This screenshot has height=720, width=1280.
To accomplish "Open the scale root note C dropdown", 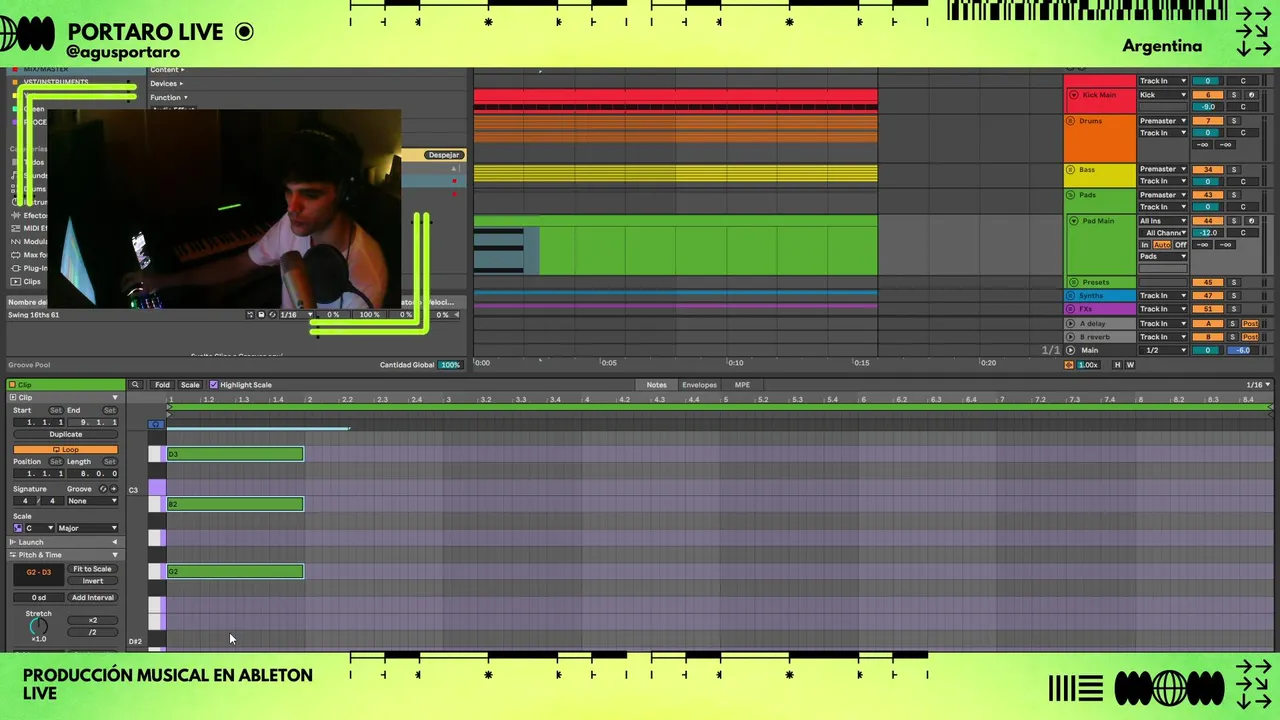I will coord(39,528).
